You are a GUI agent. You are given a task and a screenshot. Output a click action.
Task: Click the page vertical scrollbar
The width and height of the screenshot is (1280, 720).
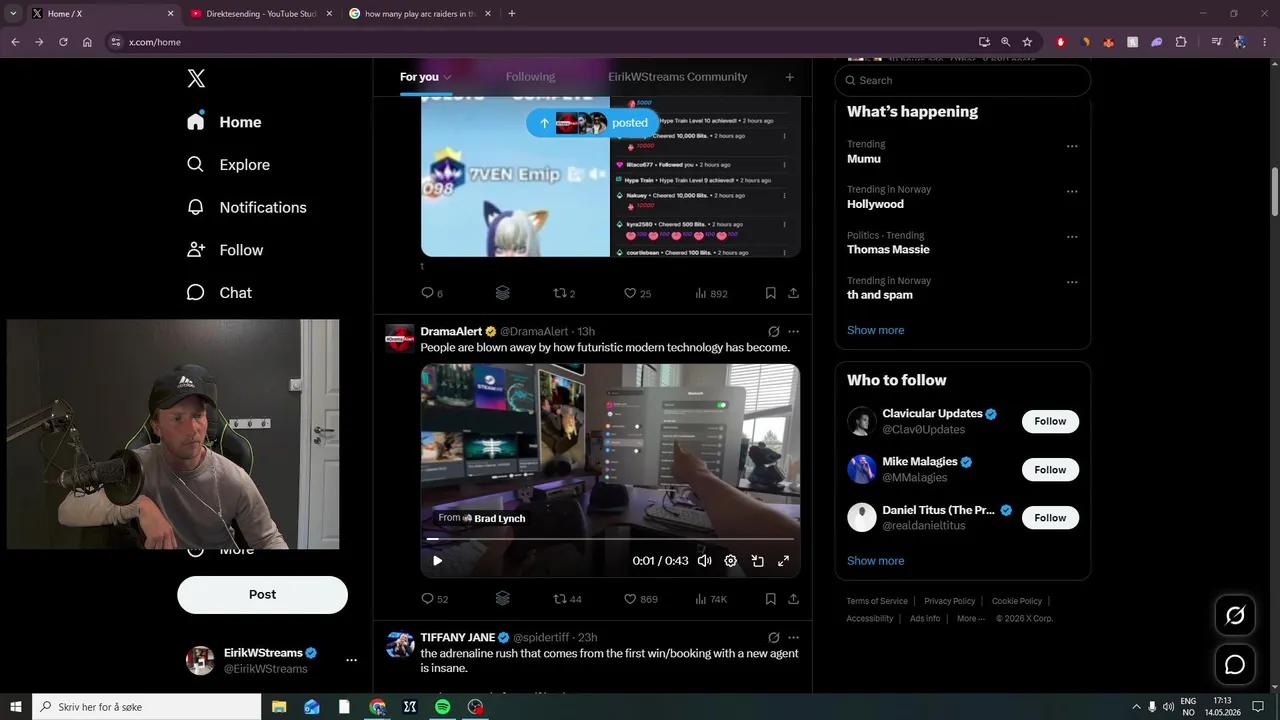(x=1274, y=190)
